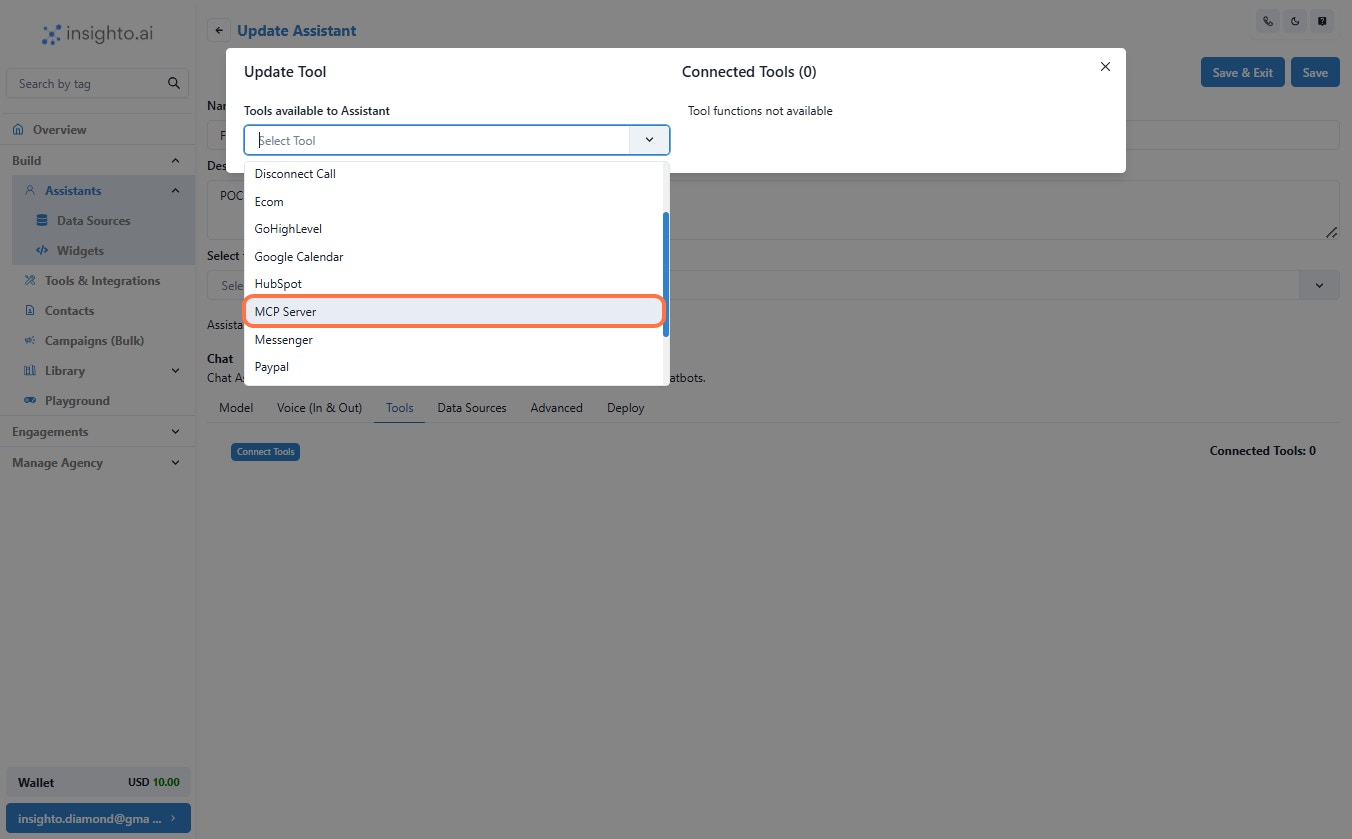Select MCP Server from the tool list
Screen dimensions: 1352x839
454,312
